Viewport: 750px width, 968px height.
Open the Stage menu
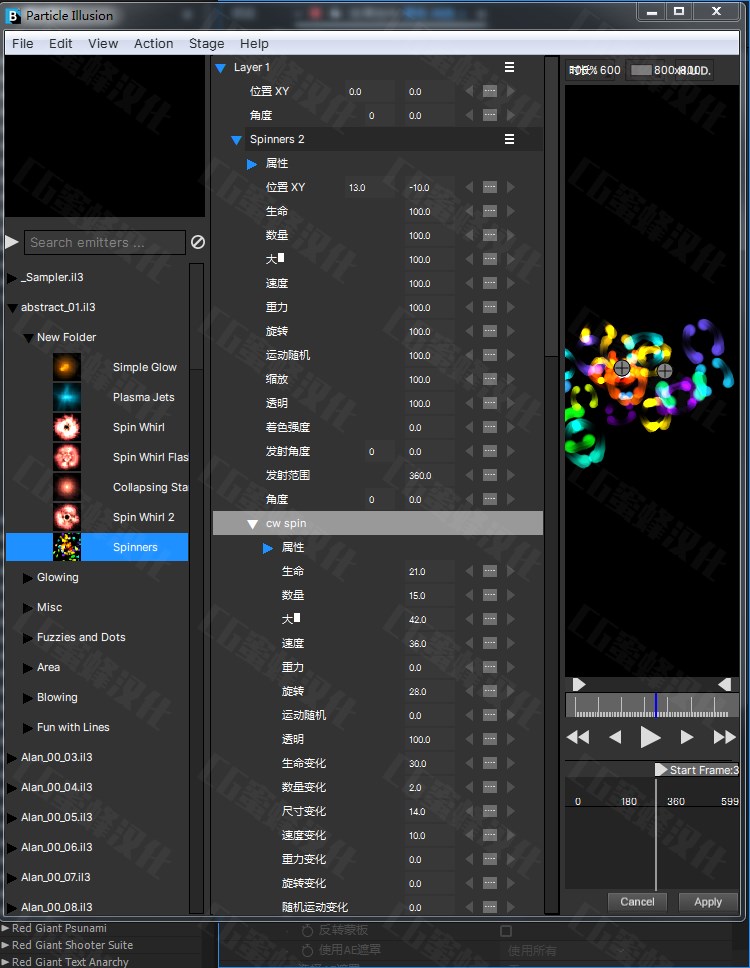206,44
